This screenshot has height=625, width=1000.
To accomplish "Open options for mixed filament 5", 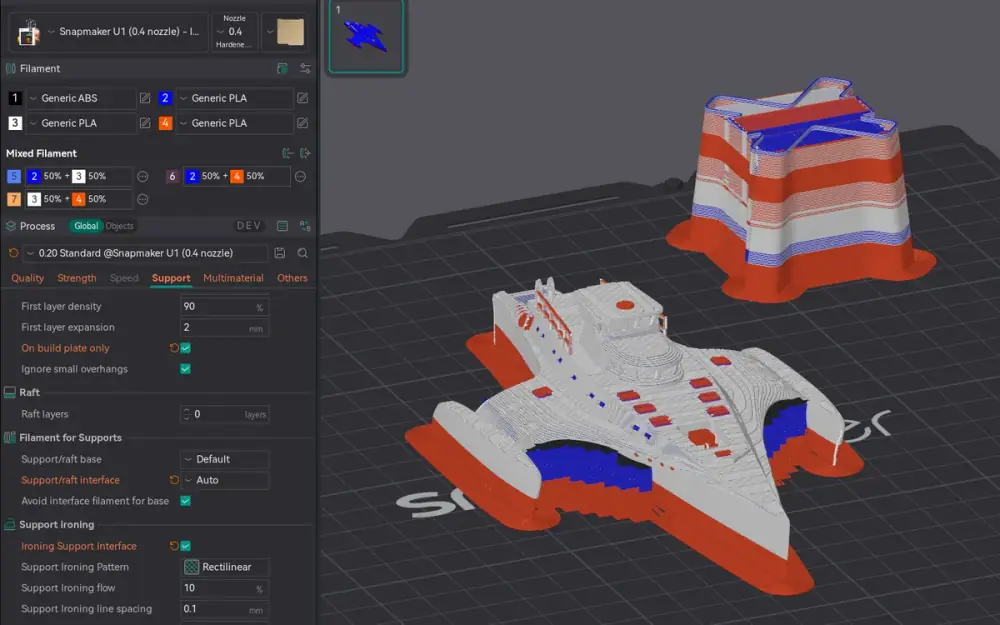I will click(x=143, y=177).
